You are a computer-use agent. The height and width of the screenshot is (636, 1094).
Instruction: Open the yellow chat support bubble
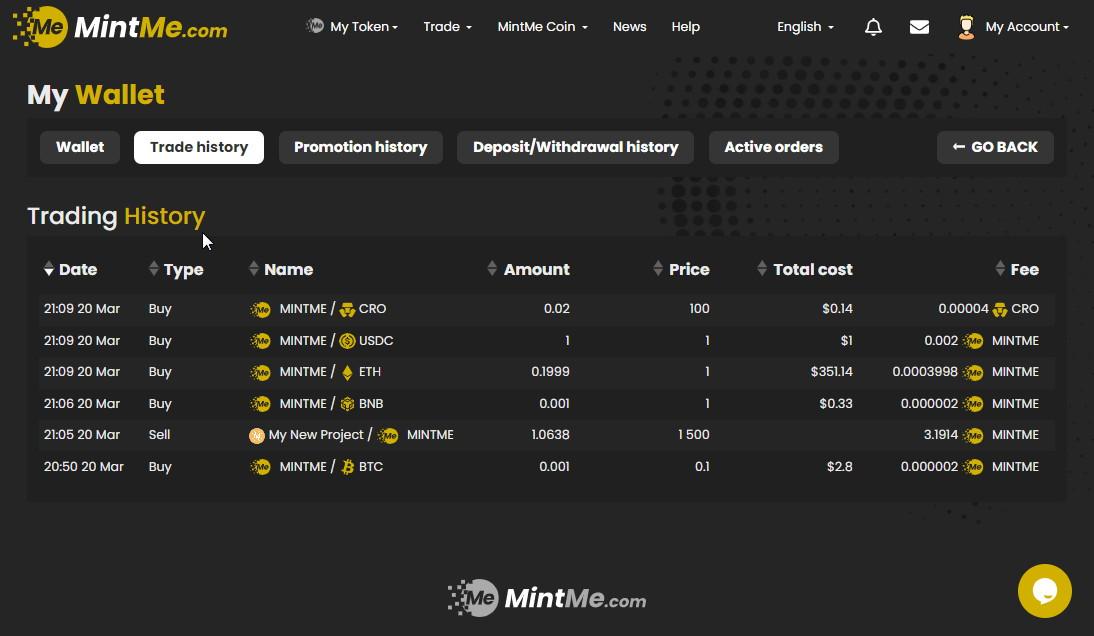tap(1044, 590)
